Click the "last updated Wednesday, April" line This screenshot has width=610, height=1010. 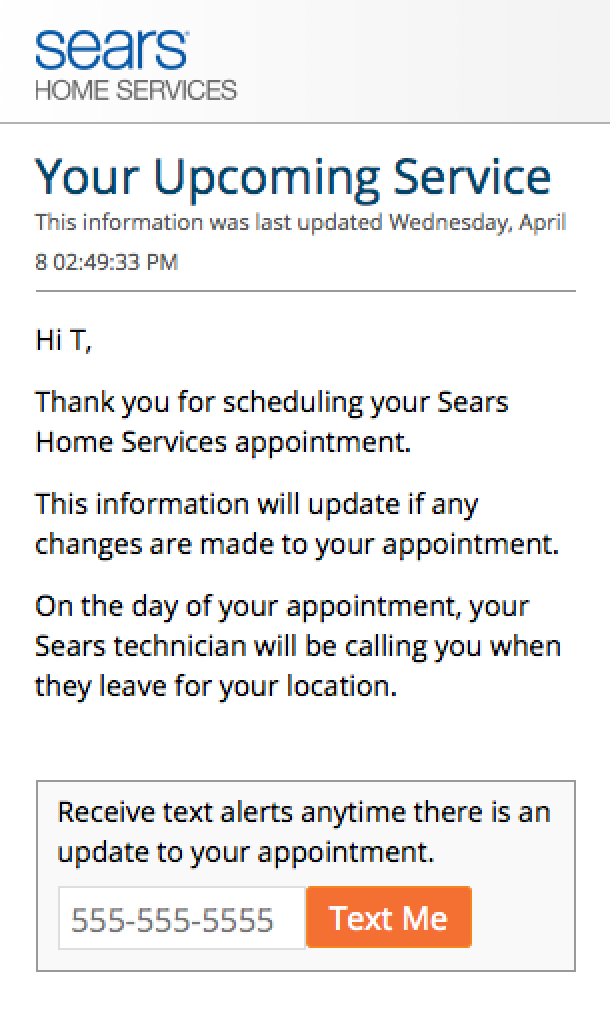click(300, 222)
